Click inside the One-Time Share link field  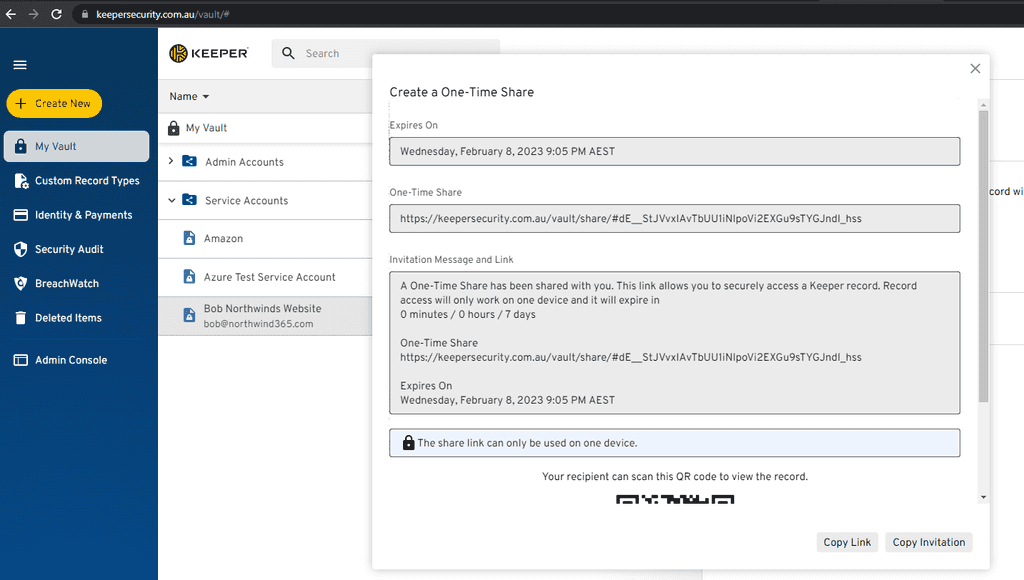(x=674, y=218)
